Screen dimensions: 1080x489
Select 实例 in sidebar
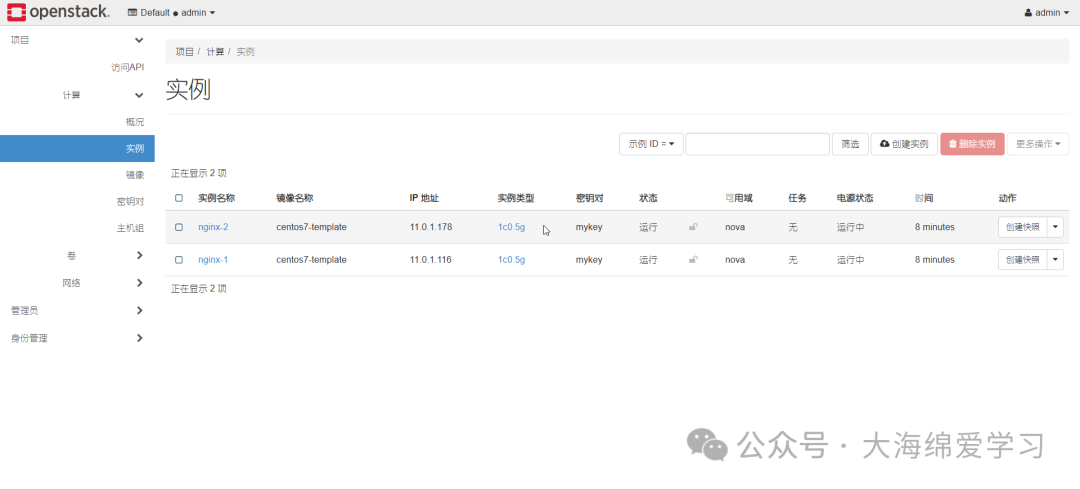pos(77,148)
